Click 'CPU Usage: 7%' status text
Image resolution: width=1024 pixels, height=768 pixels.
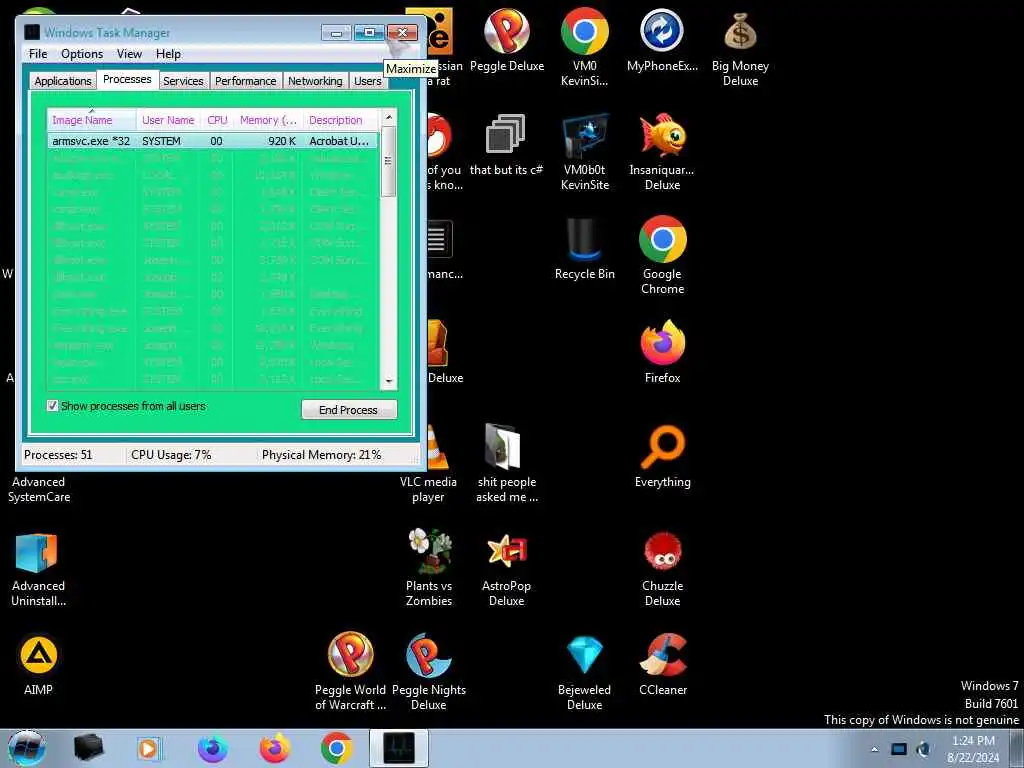click(x=171, y=455)
